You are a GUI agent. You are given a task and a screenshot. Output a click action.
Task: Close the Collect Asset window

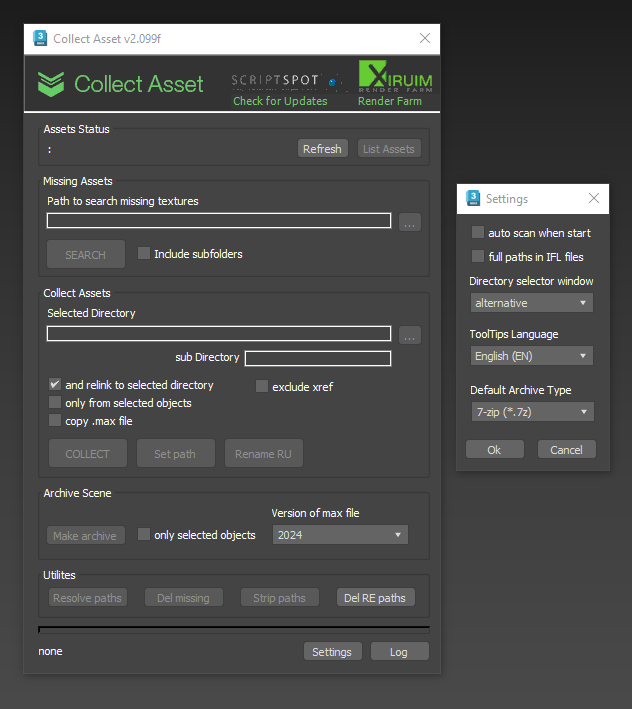tap(425, 38)
